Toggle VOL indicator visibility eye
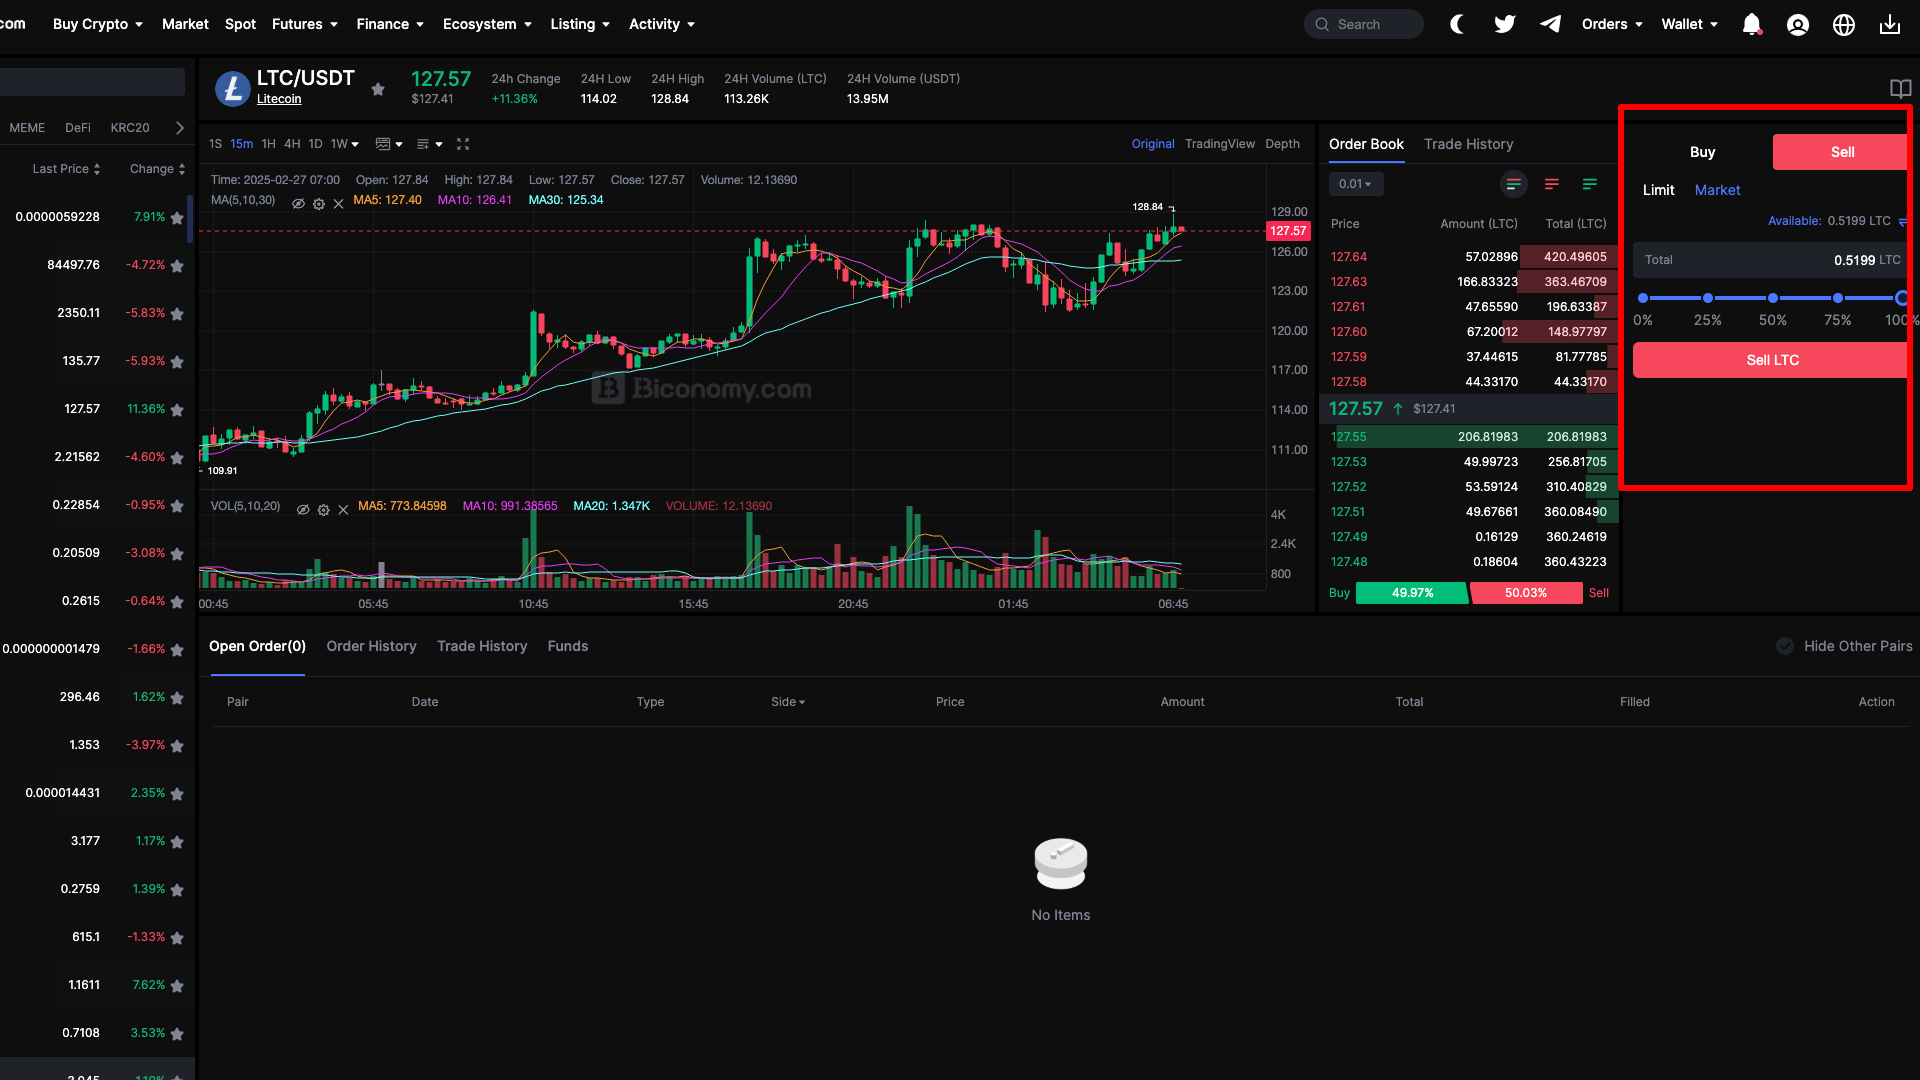This screenshot has width=1920, height=1080. 303,509
